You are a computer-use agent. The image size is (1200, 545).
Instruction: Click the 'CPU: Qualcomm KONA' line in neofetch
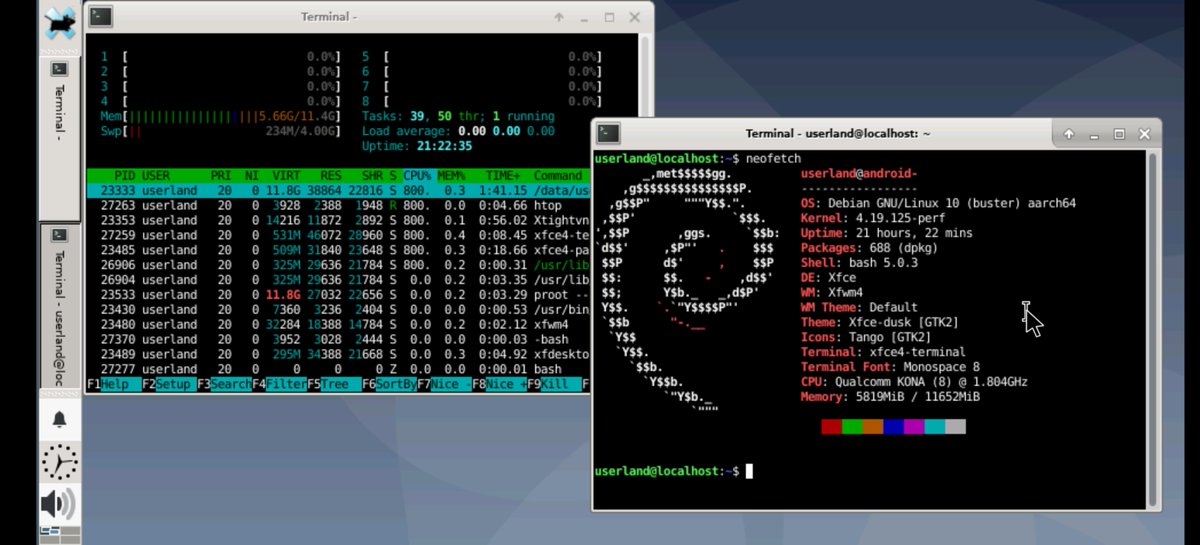914,382
